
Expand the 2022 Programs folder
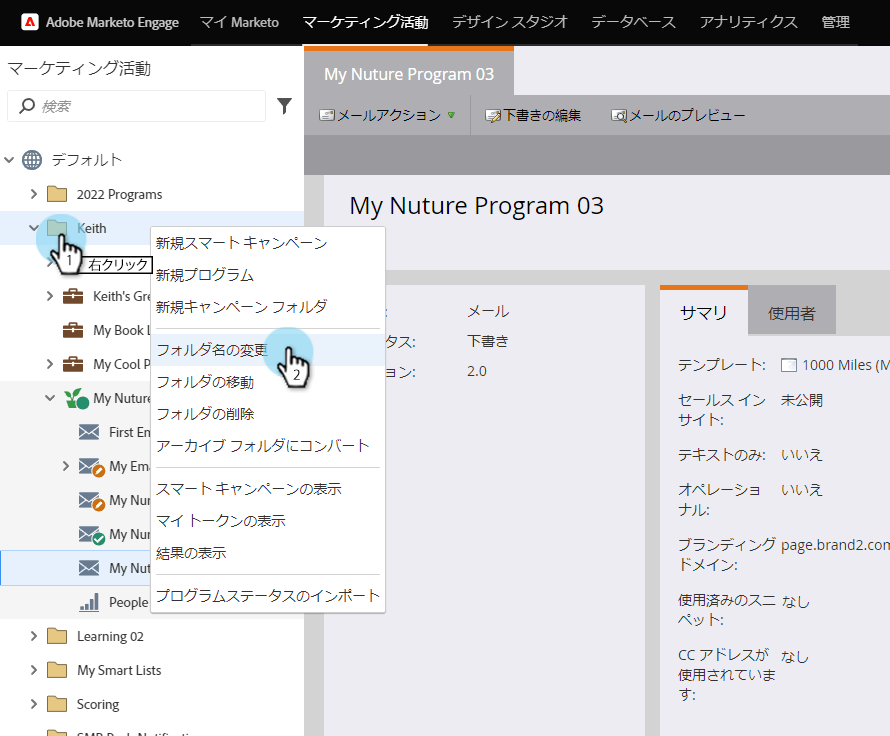pos(34,194)
